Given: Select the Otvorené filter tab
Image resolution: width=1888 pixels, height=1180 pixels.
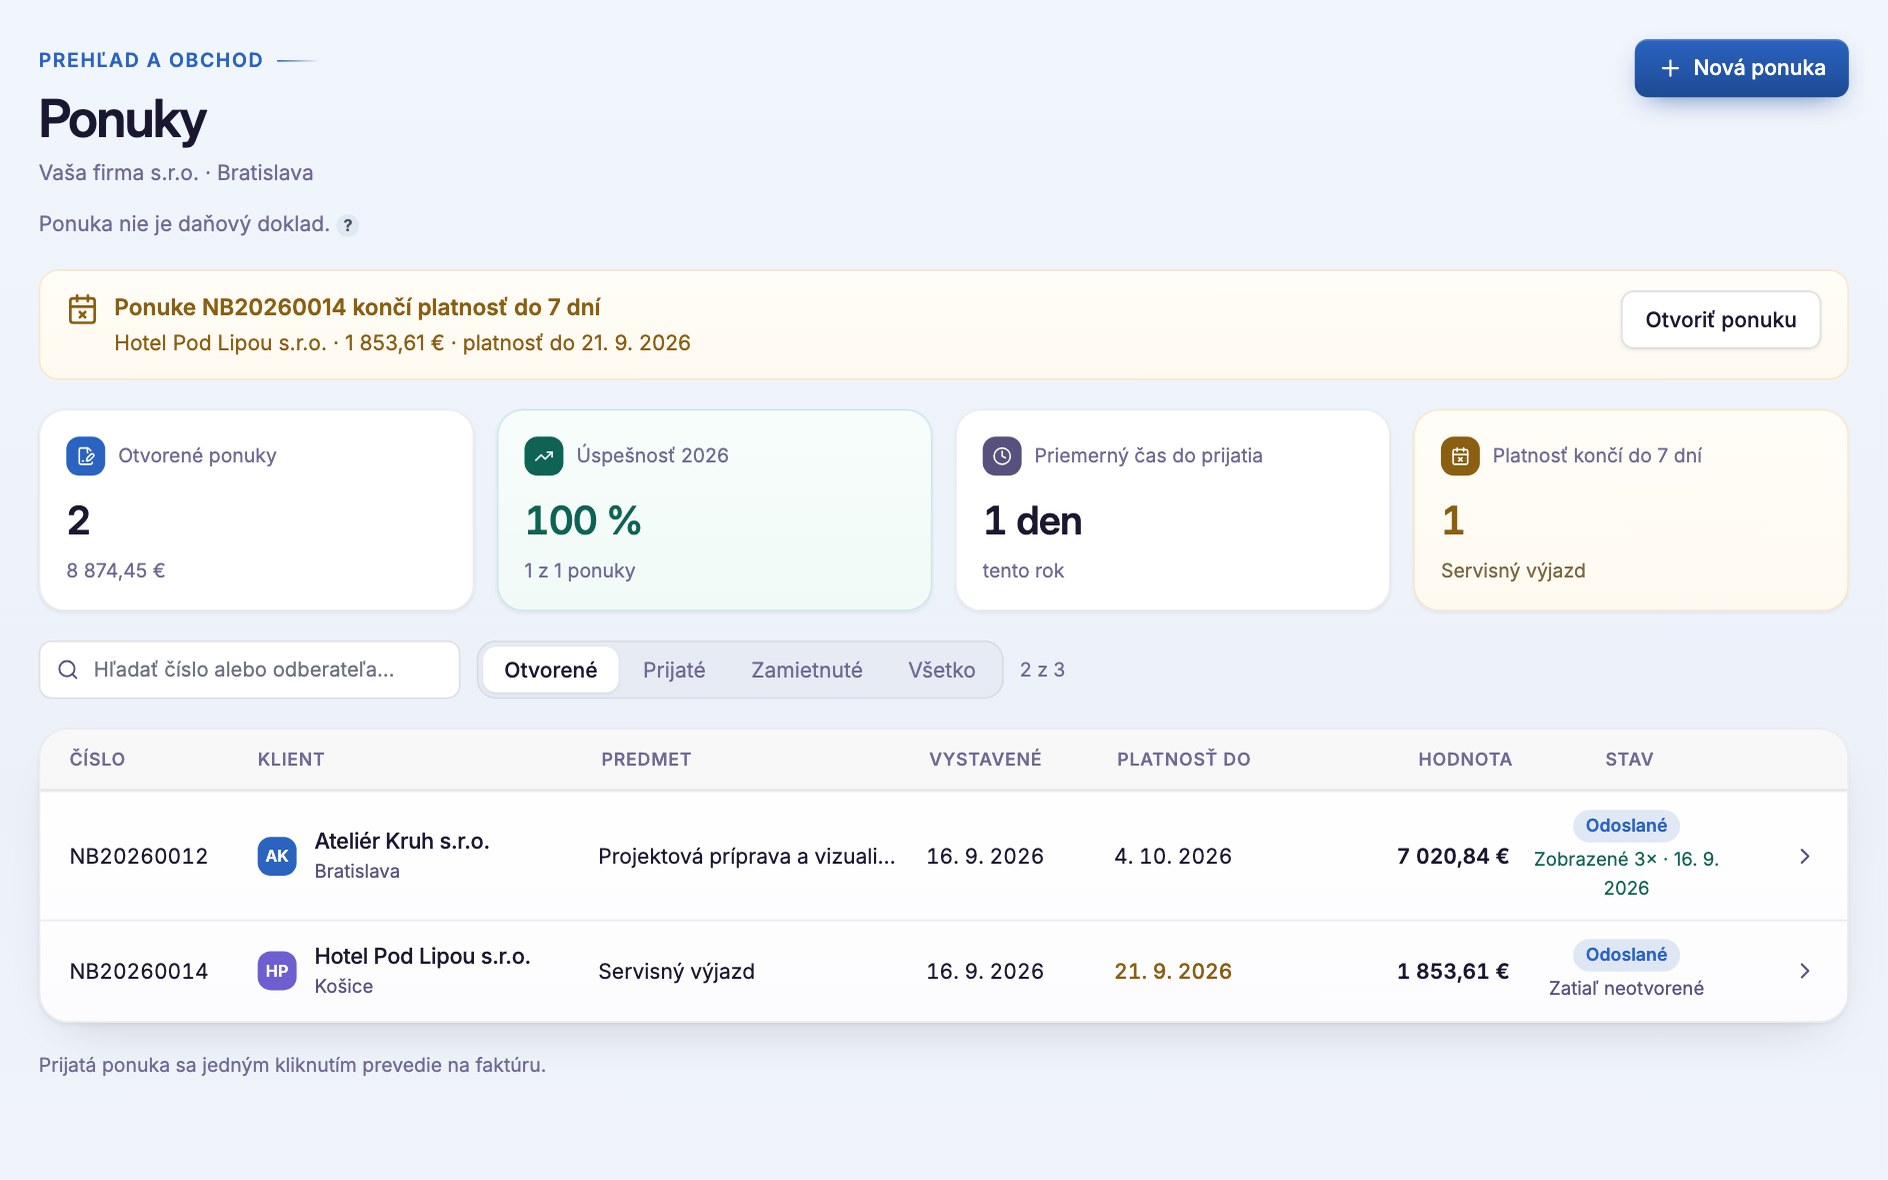Looking at the screenshot, I should coord(551,670).
